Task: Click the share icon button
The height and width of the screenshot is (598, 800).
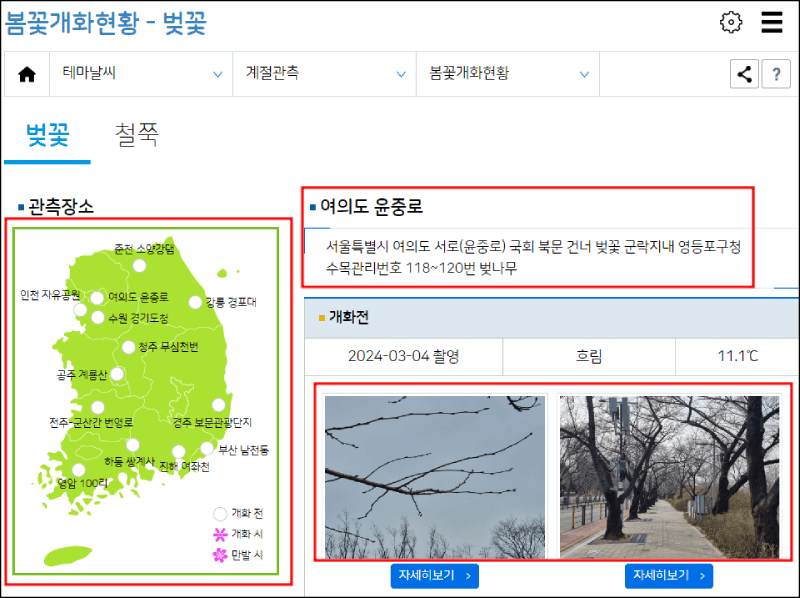Action: point(744,74)
